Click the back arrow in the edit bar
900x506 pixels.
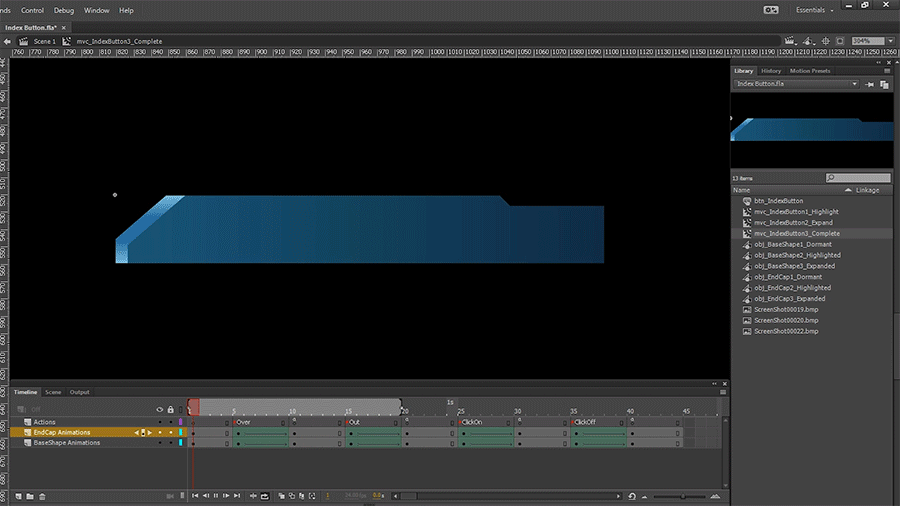click(7, 41)
